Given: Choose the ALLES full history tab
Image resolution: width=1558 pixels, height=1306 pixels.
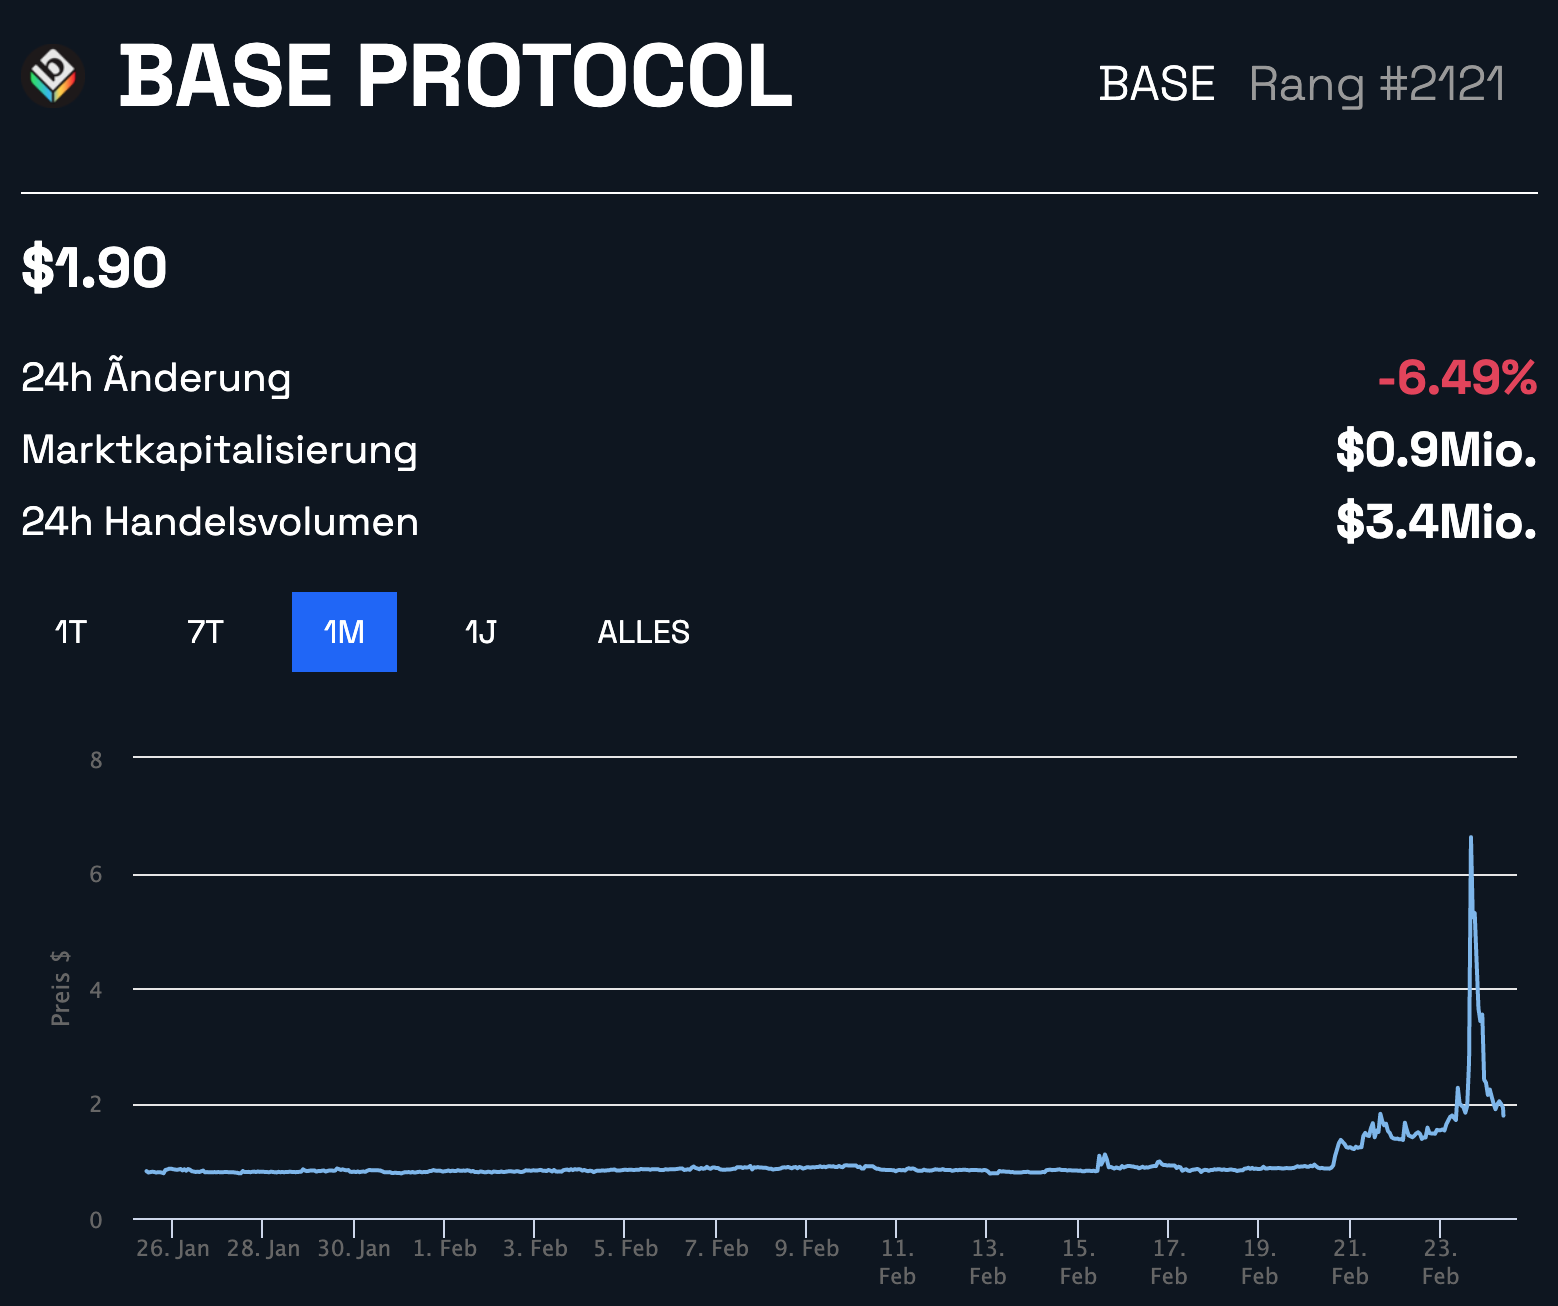Looking at the screenshot, I should 643,632.
